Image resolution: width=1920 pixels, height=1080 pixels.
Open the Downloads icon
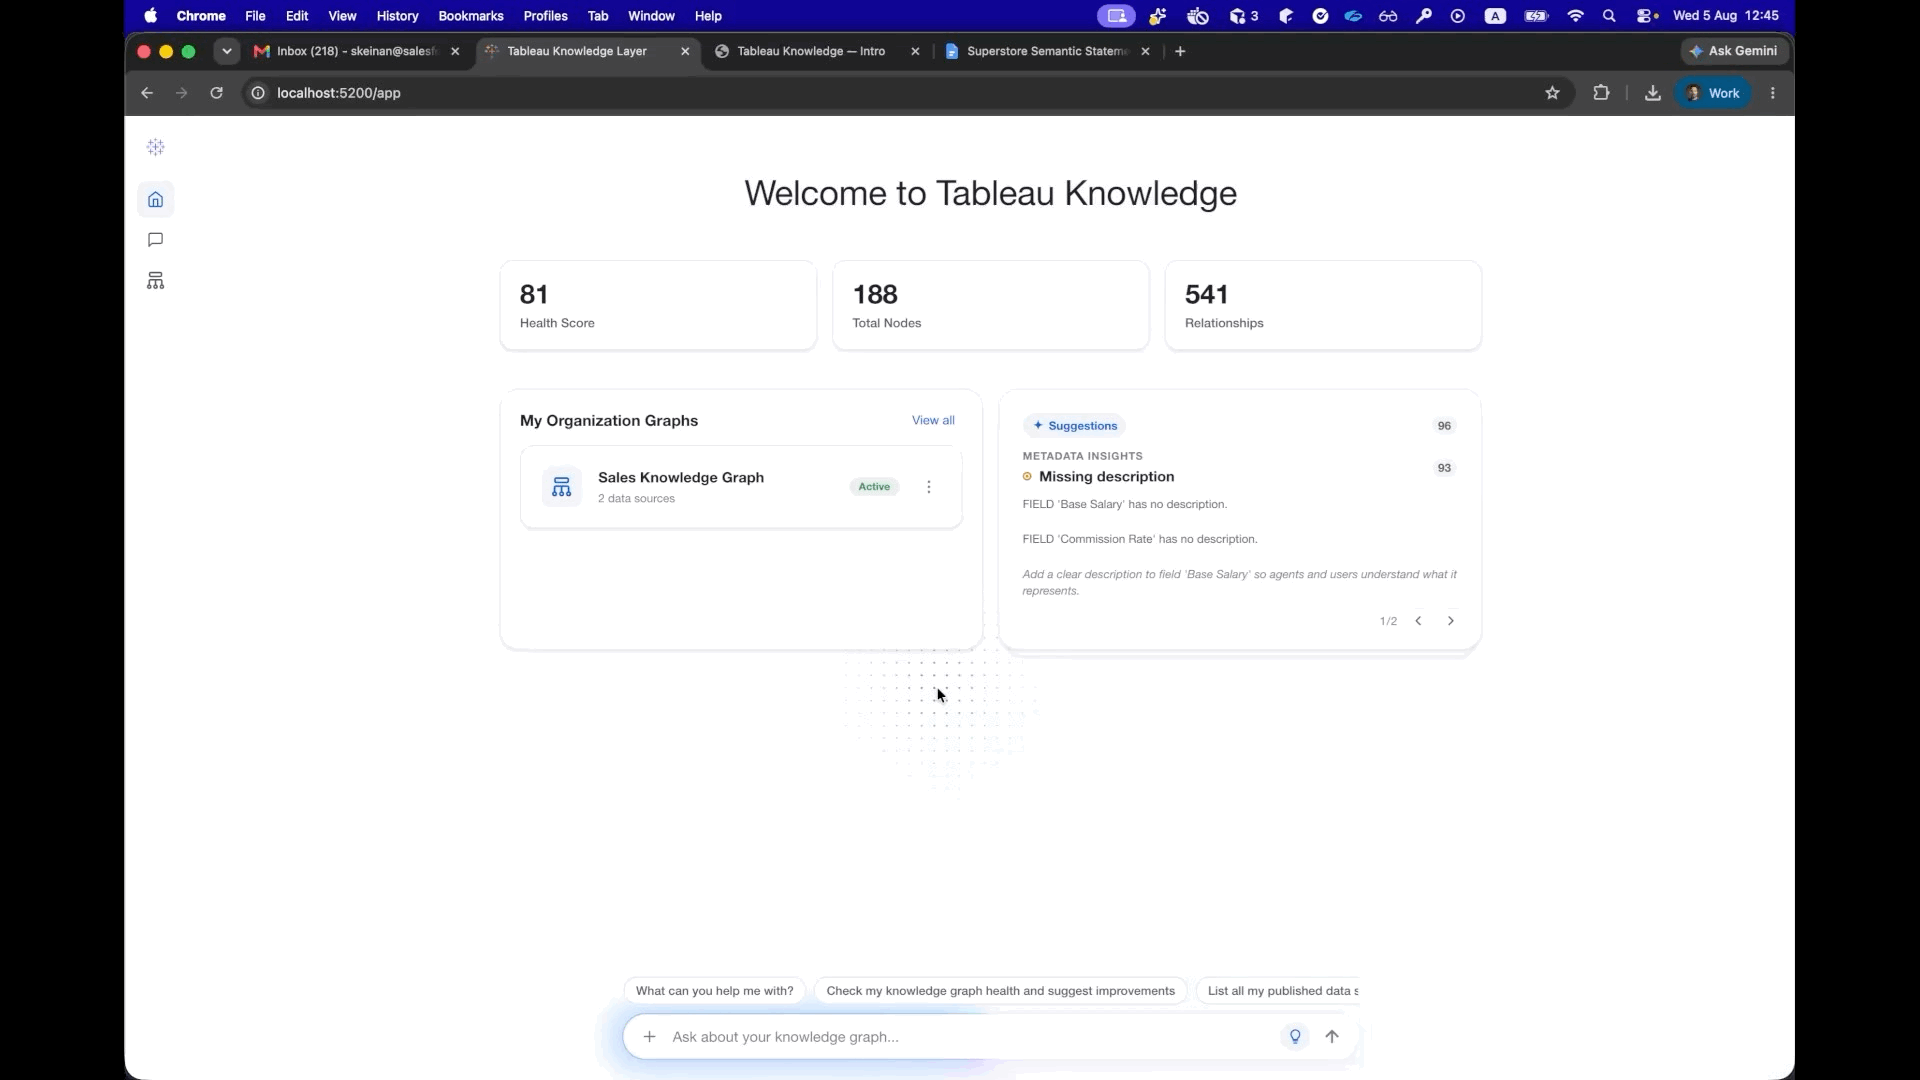[1653, 93]
